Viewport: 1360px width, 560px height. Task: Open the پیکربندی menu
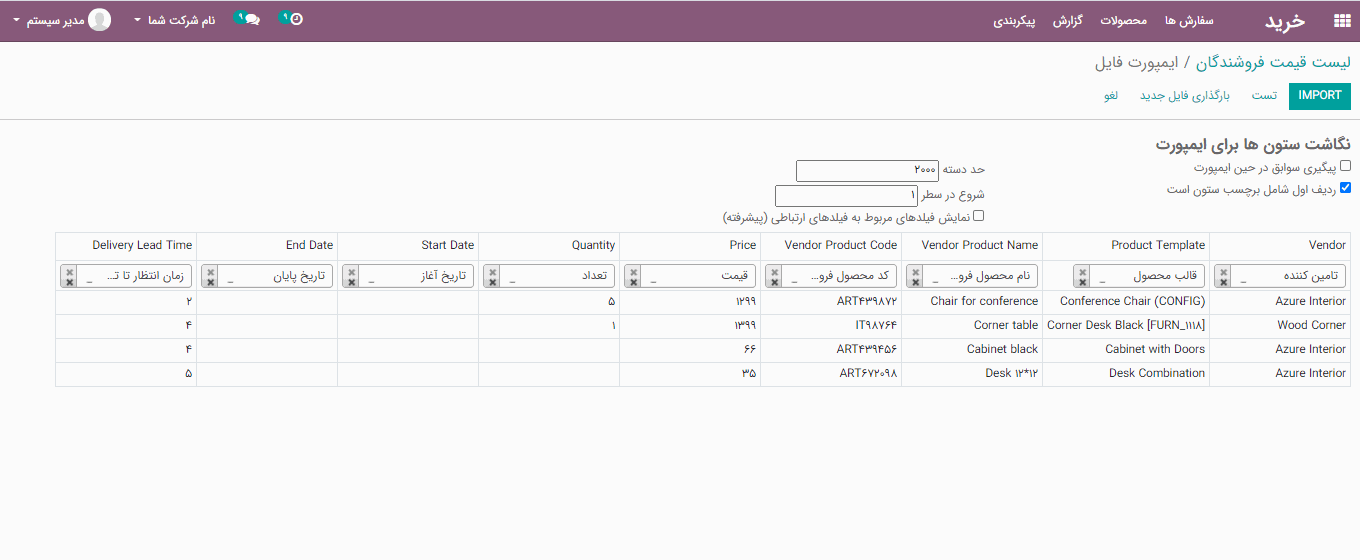pos(1014,20)
